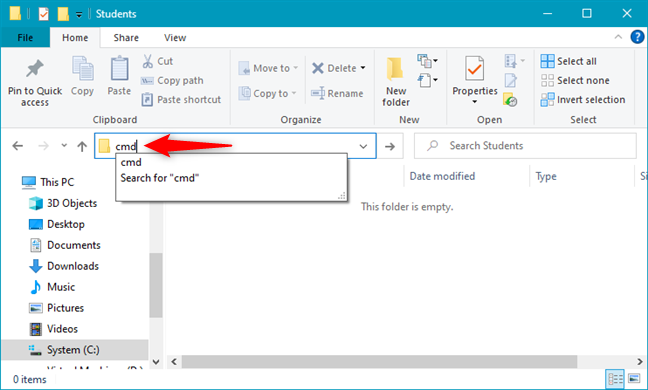Click Select none in ribbon
Image resolution: width=648 pixels, height=390 pixels.
tap(575, 81)
